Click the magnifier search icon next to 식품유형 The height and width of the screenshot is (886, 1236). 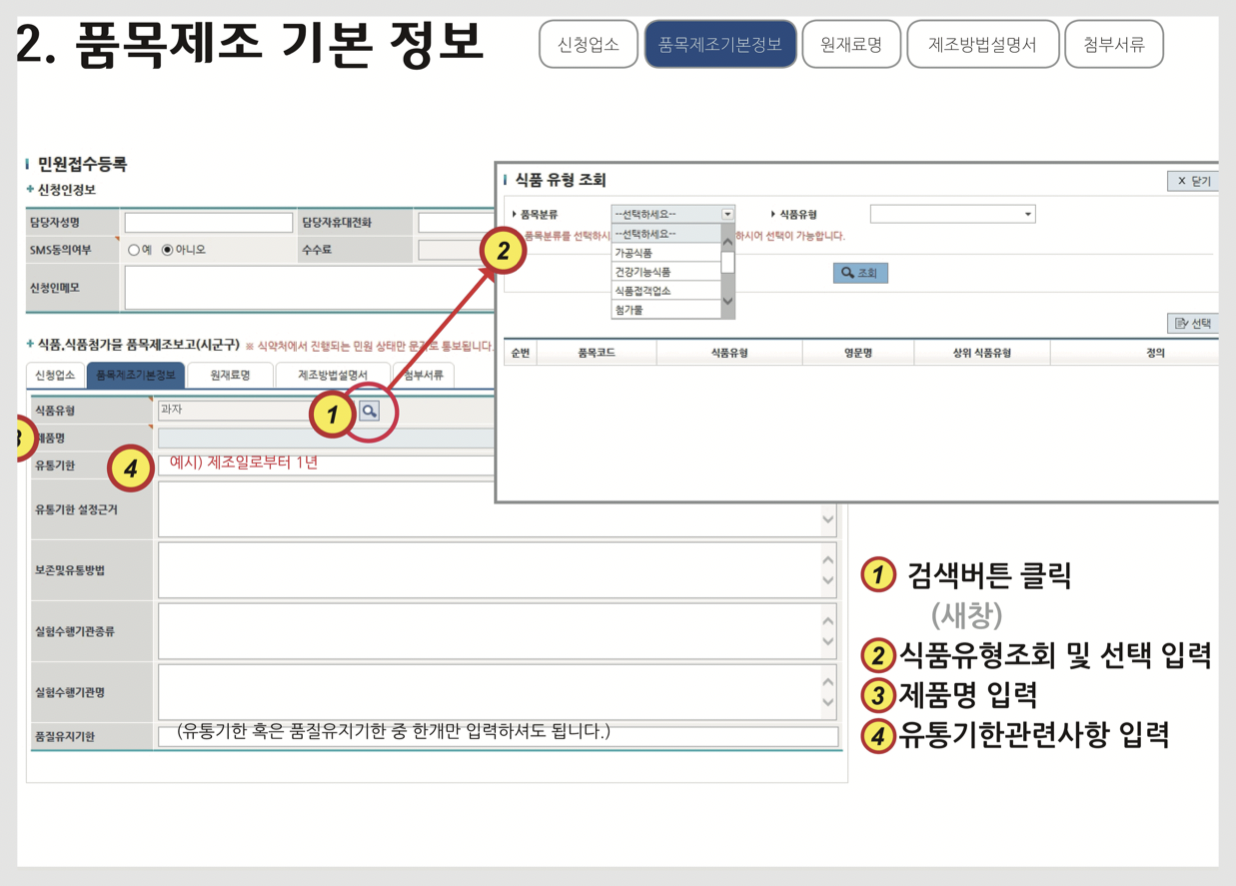click(x=370, y=410)
